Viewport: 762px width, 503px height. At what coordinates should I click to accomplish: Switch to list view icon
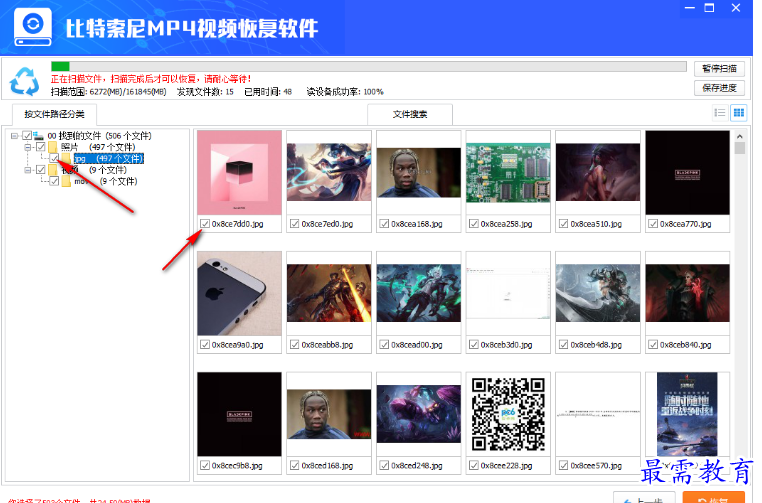720,113
